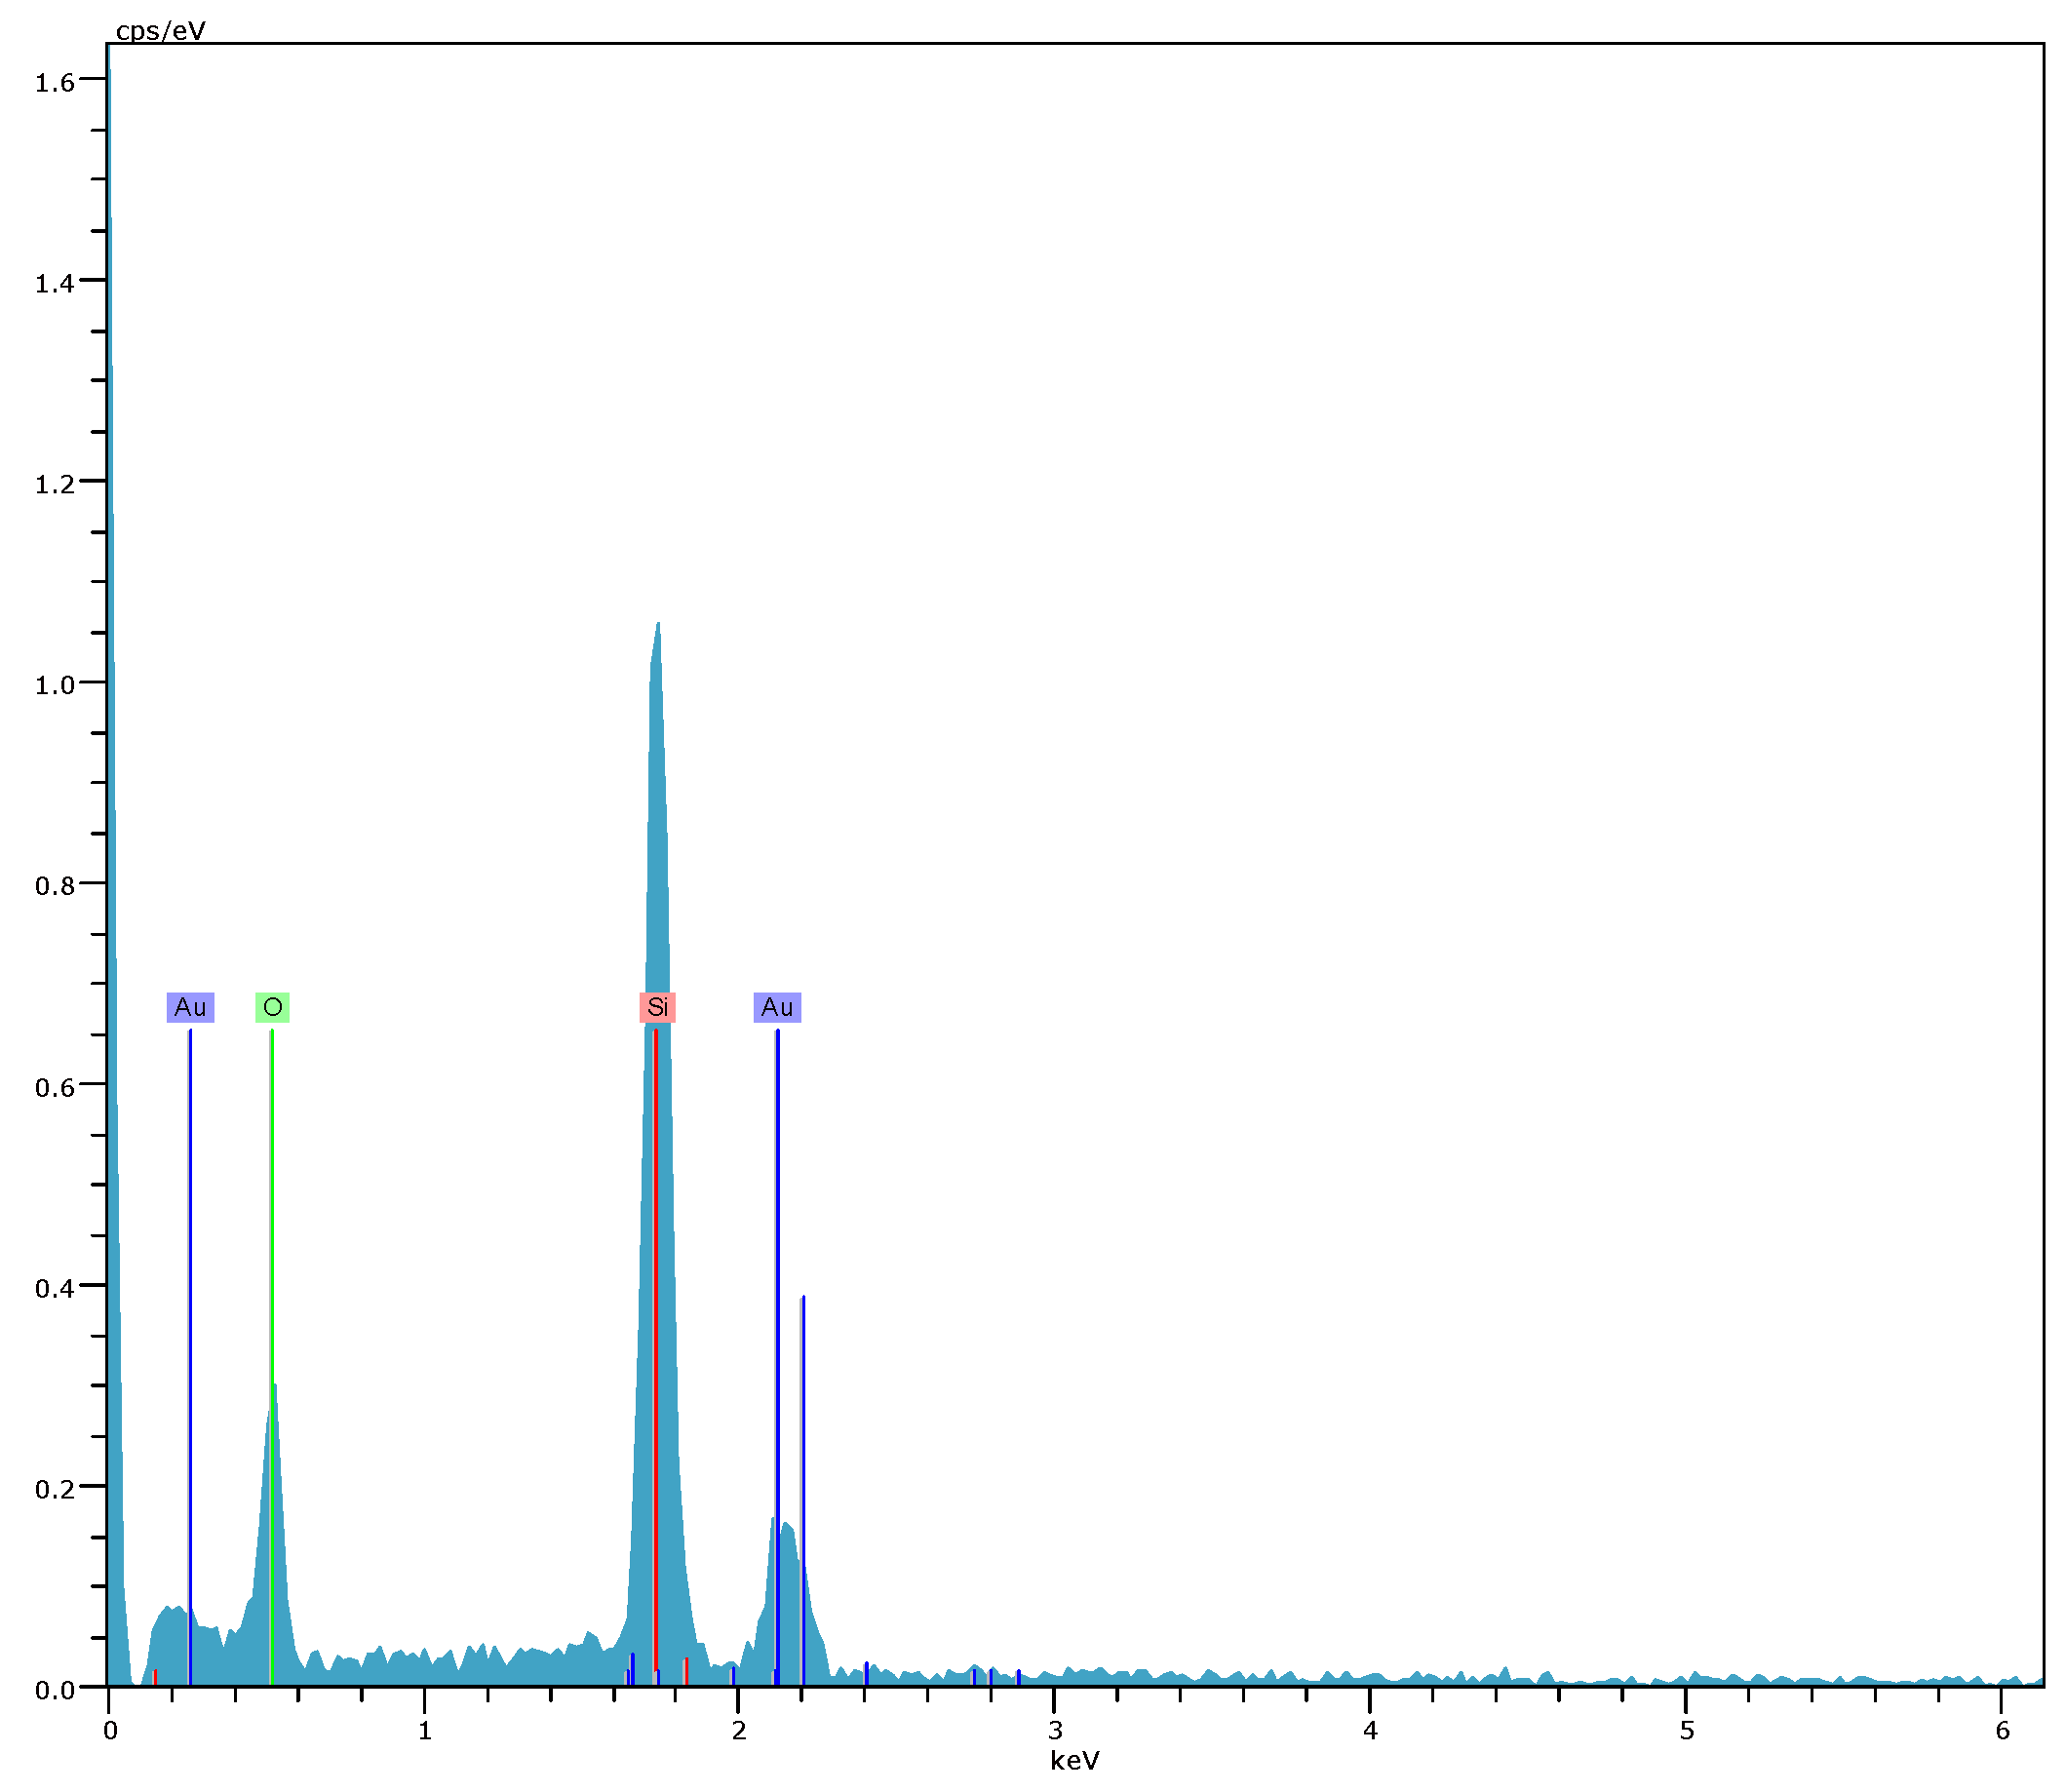Click the left Au element label
The height and width of the screenshot is (1792, 2066).
point(190,1007)
